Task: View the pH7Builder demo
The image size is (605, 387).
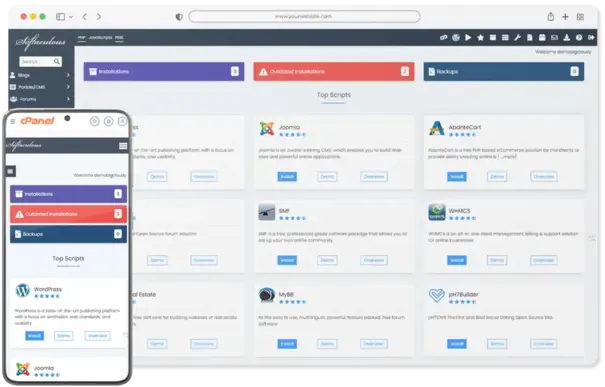Action: (497, 344)
